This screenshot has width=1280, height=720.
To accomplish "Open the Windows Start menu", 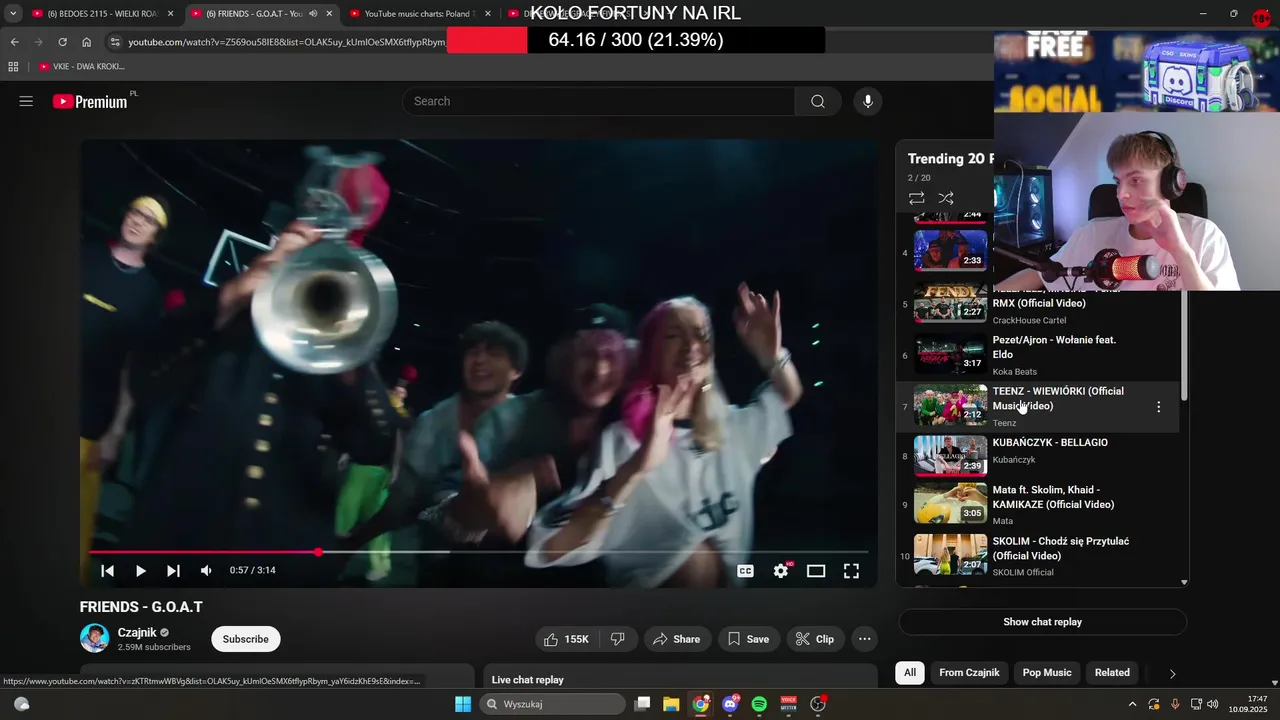I will point(463,704).
